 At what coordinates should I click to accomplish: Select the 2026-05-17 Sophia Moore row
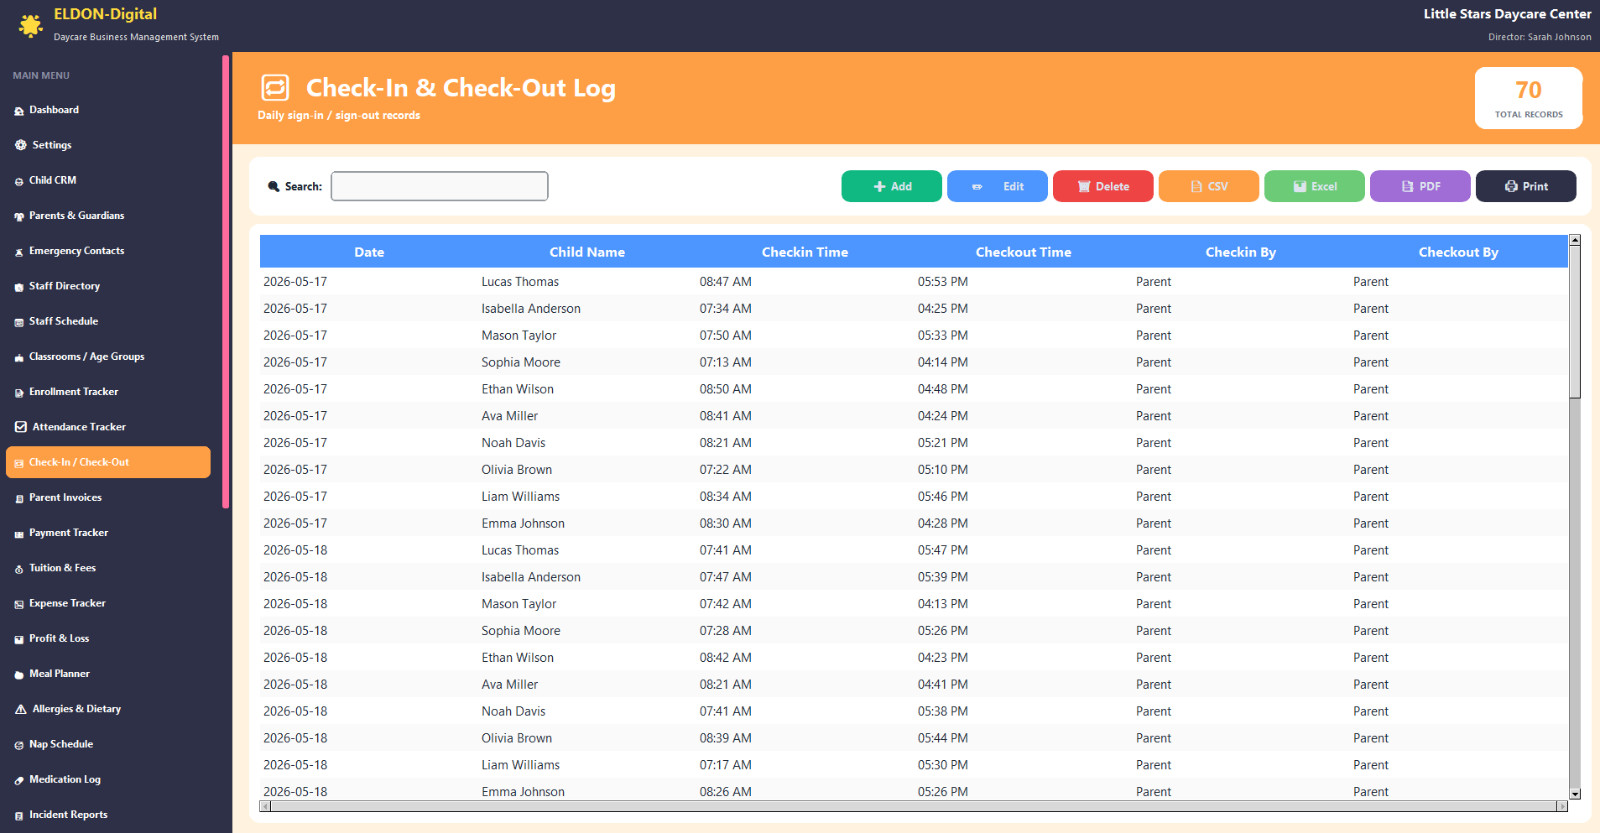[914, 362]
